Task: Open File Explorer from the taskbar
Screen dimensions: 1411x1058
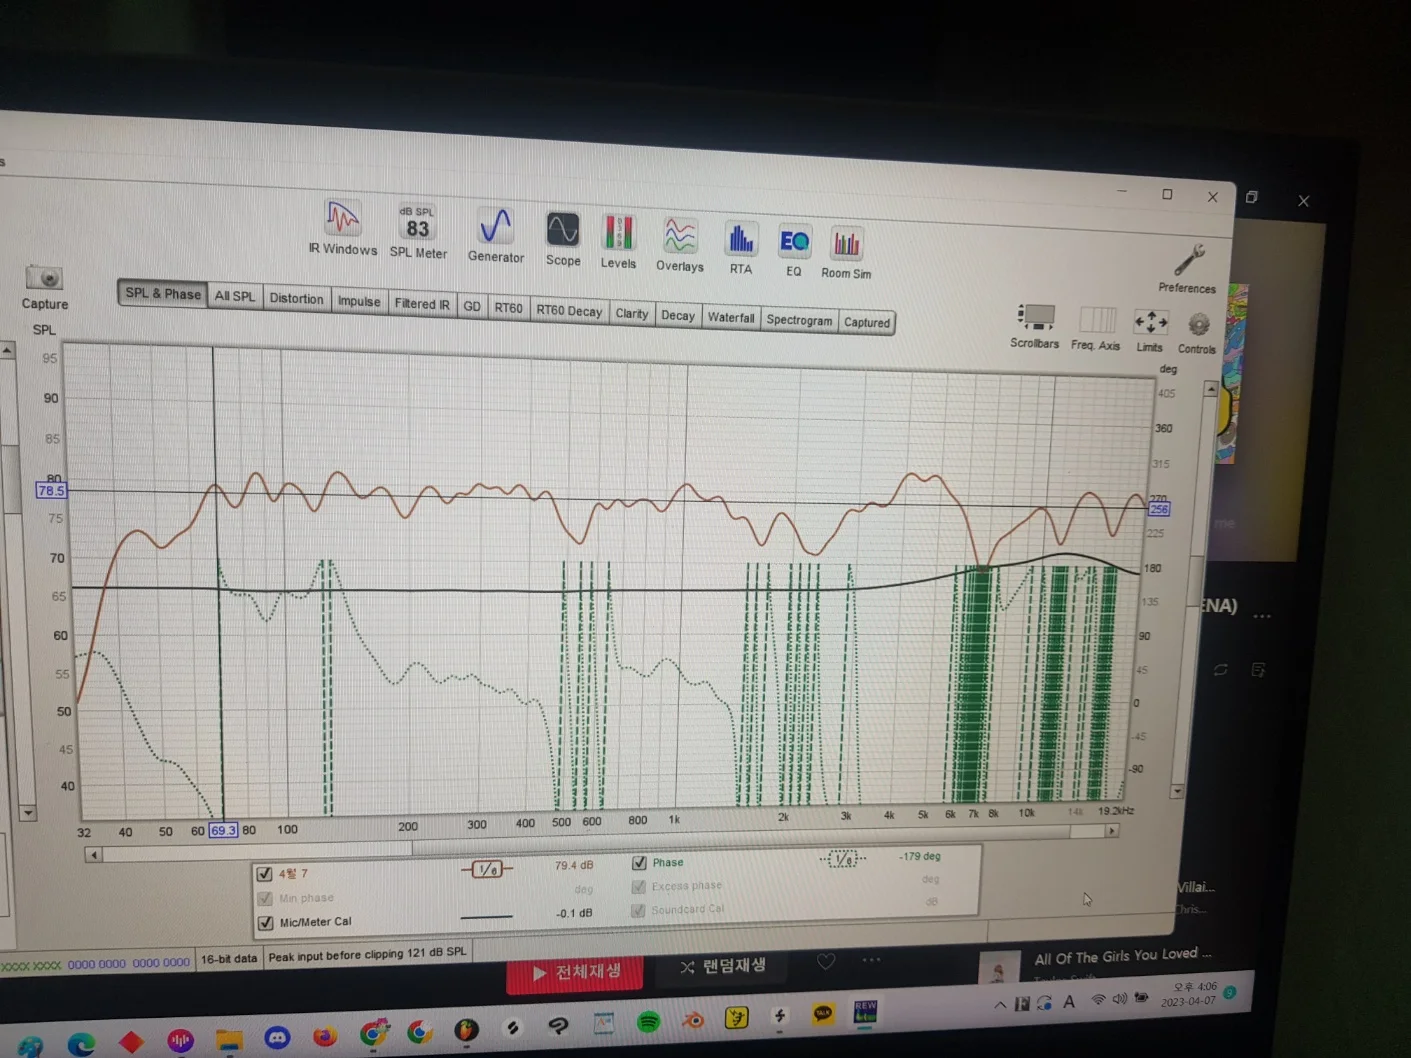Action: pyautogui.click(x=229, y=1040)
